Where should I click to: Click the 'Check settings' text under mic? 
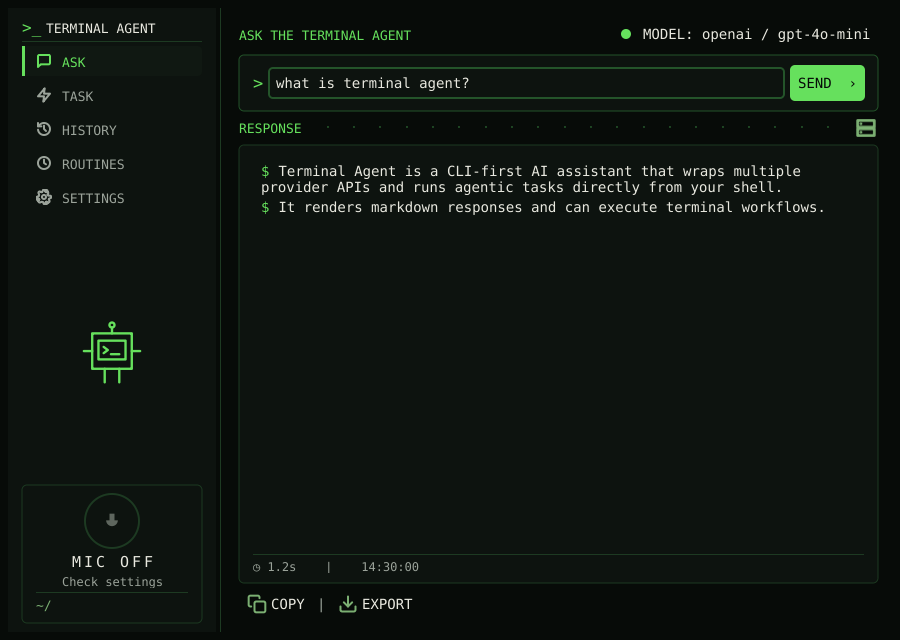tap(112, 581)
